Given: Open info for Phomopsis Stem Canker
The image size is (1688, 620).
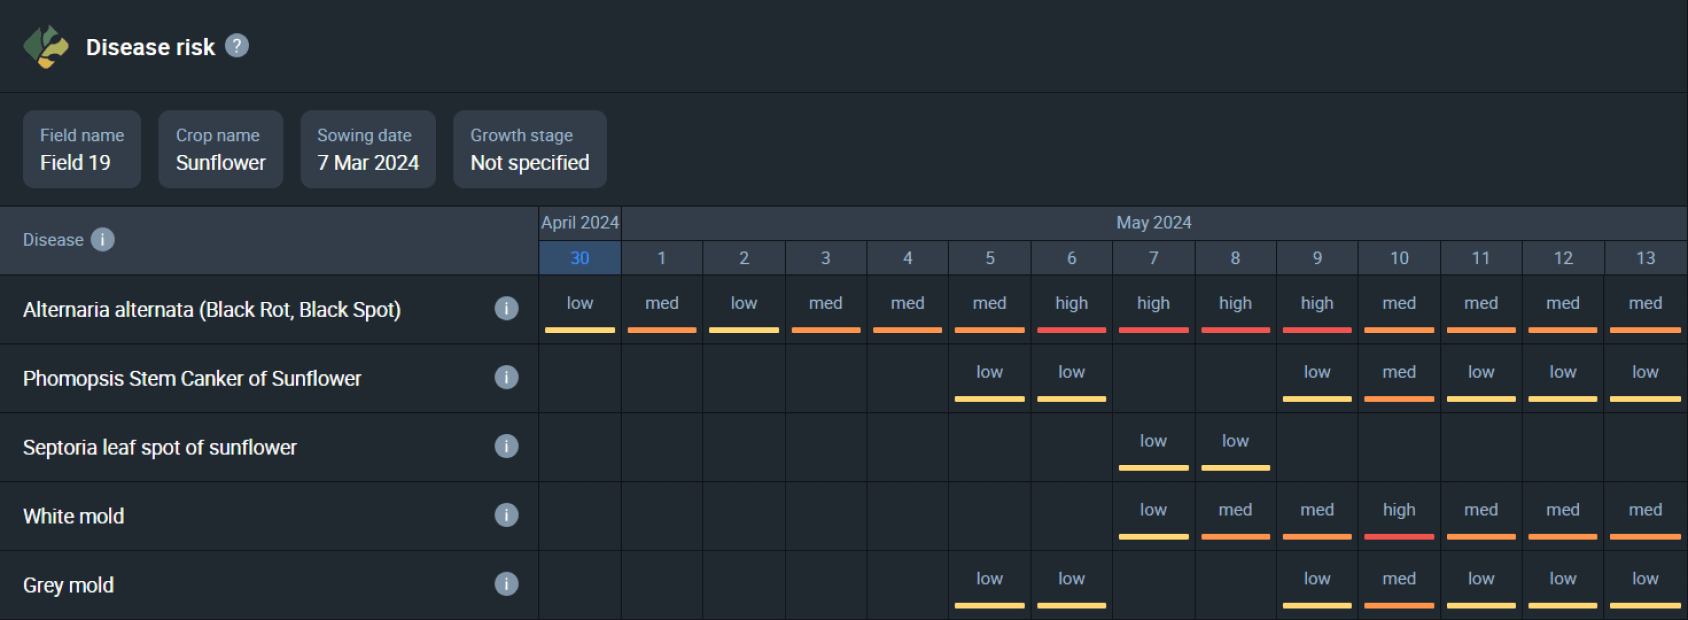Looking at the screenshot, I should click(x=507, y=378).
